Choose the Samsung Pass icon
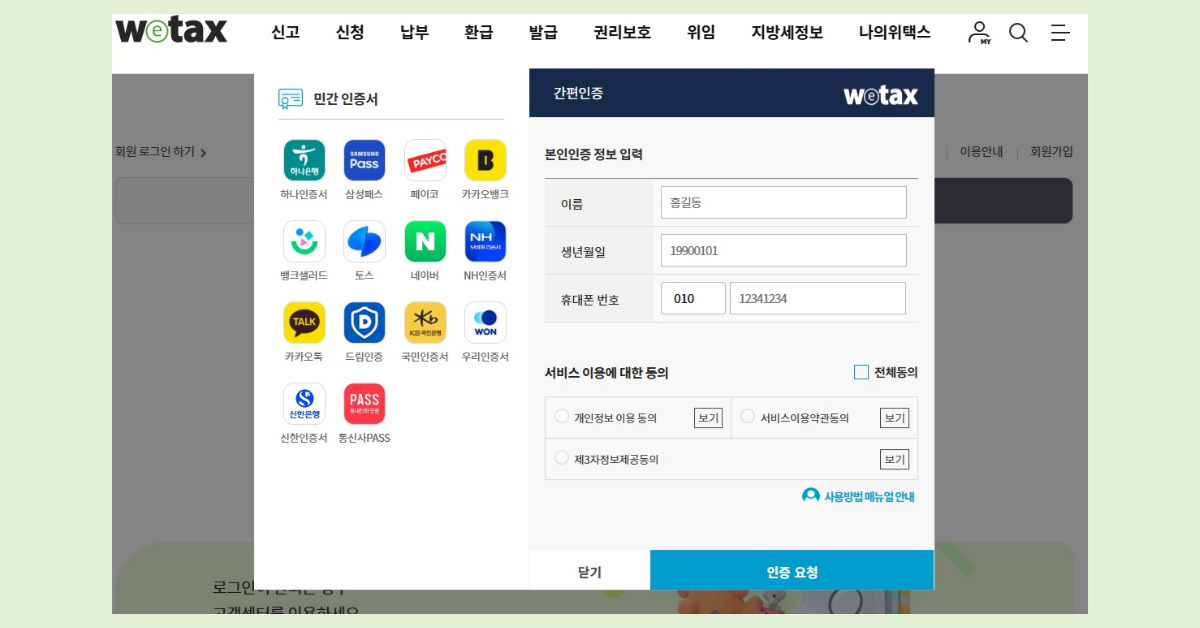This screenshot has height=628, width=1200. pos(364,160)
